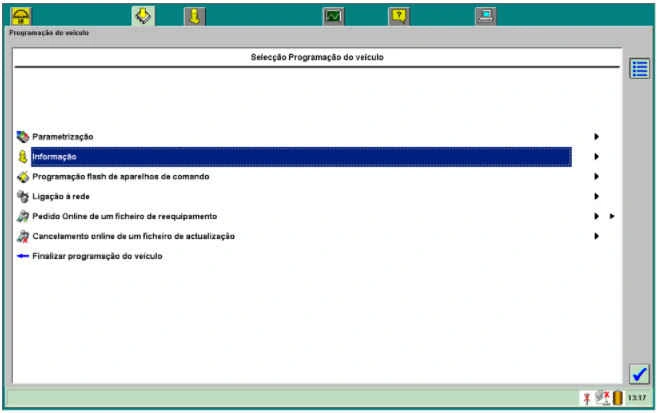Screen dimensions: 659x413
Task: Expand arrow for Programação flash de aparelhos
Action: click(597, 176)
